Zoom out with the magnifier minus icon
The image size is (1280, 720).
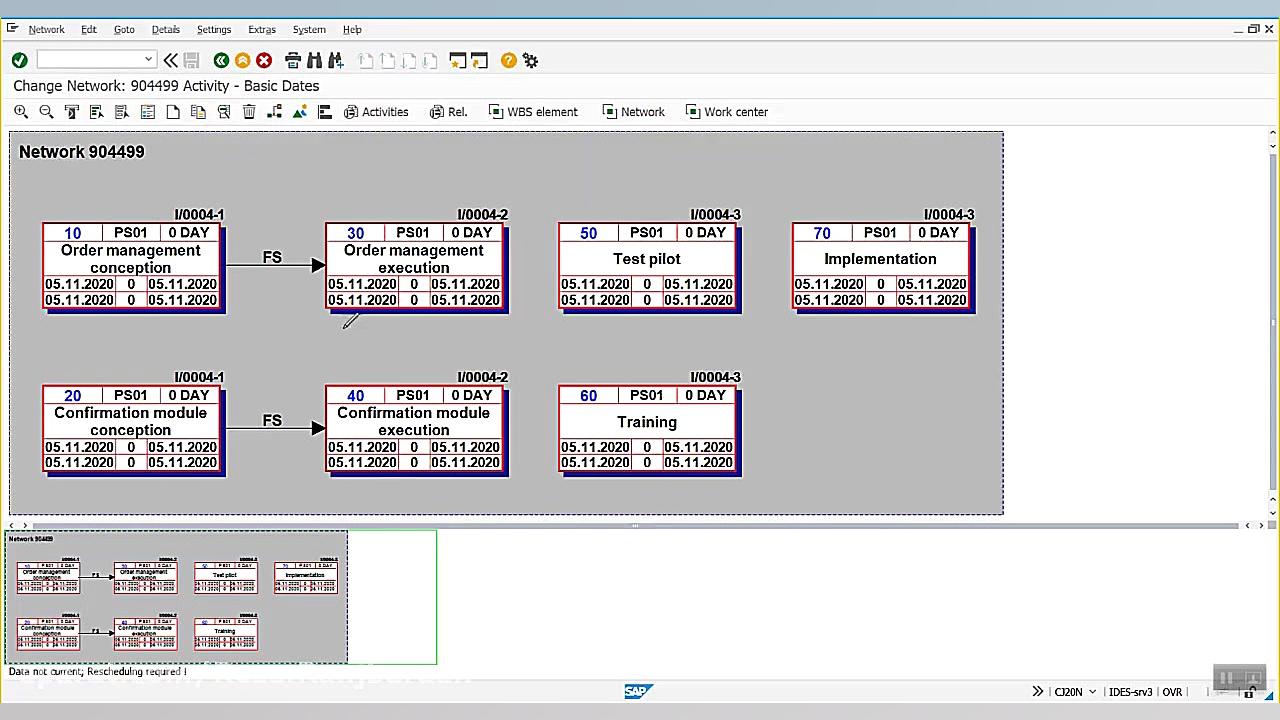(x=46, y=112)
